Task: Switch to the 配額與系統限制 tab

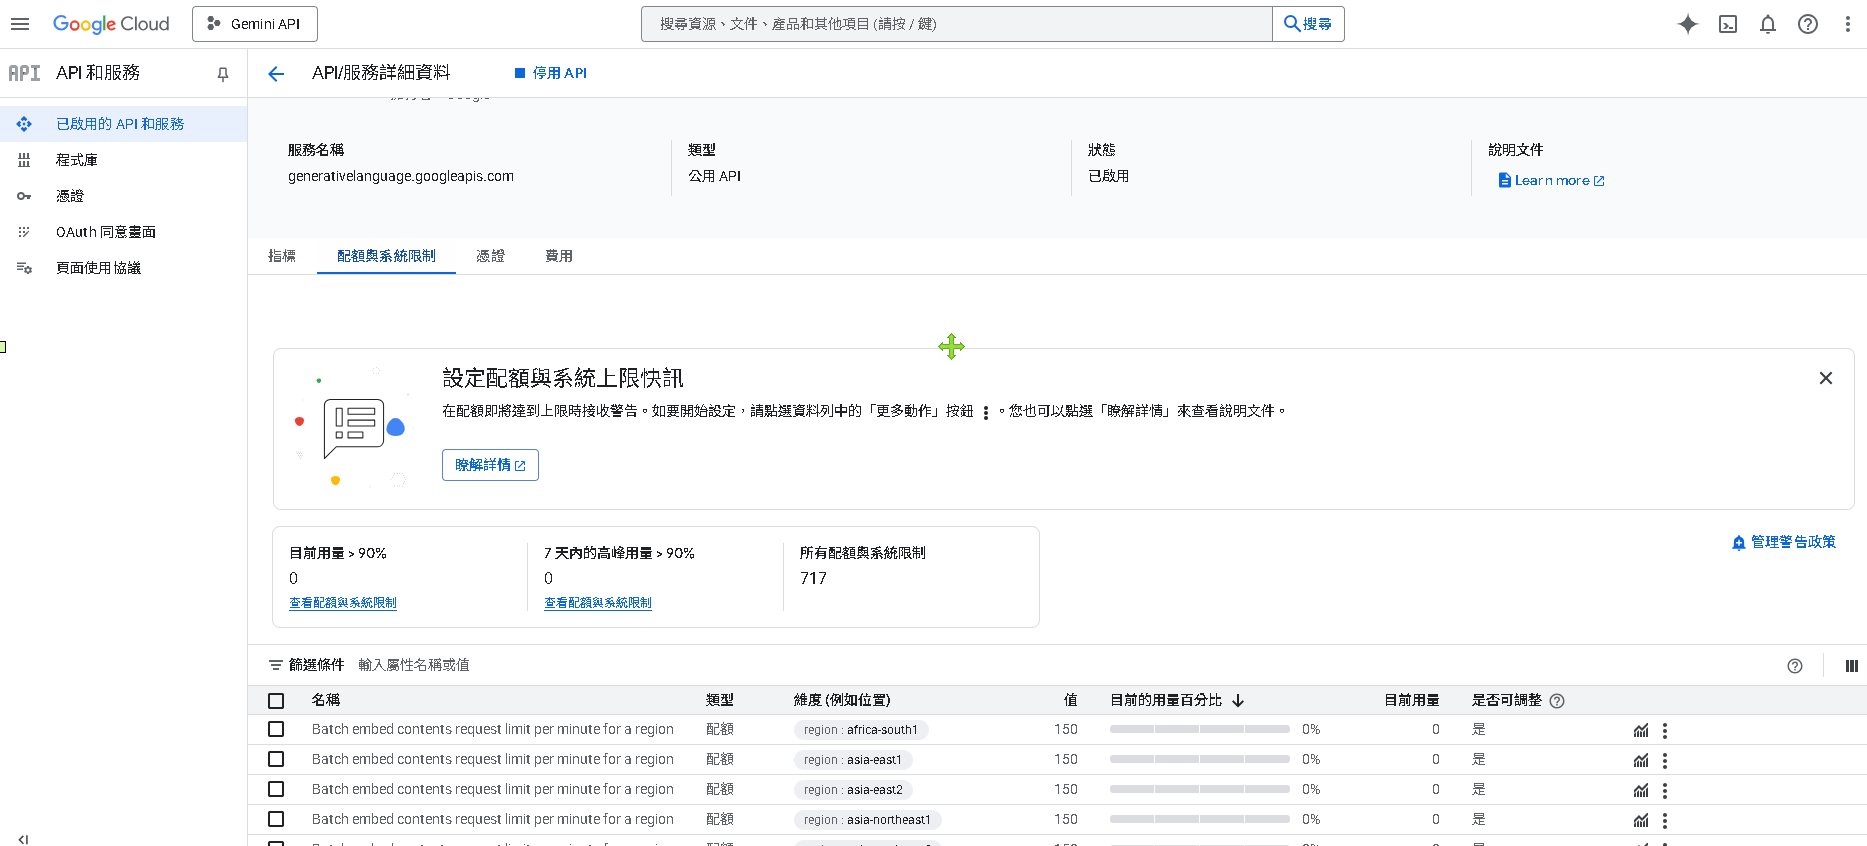Action: tap(386, 256)
